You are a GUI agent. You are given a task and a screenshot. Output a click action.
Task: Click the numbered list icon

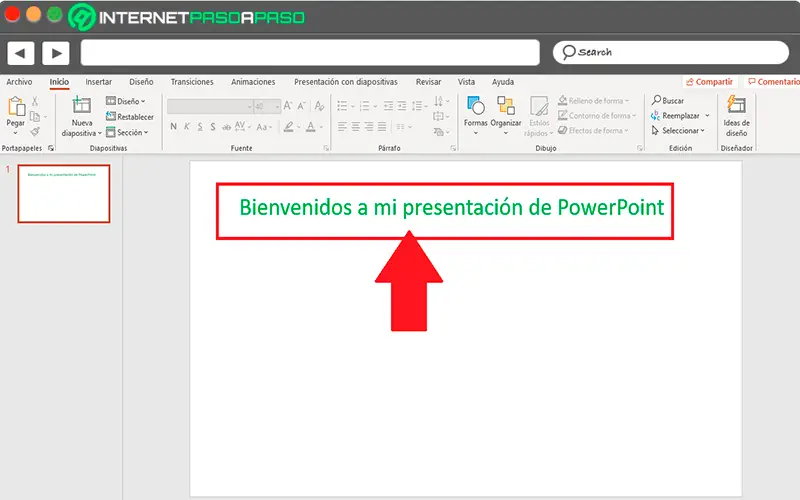(x=364, y=106)
